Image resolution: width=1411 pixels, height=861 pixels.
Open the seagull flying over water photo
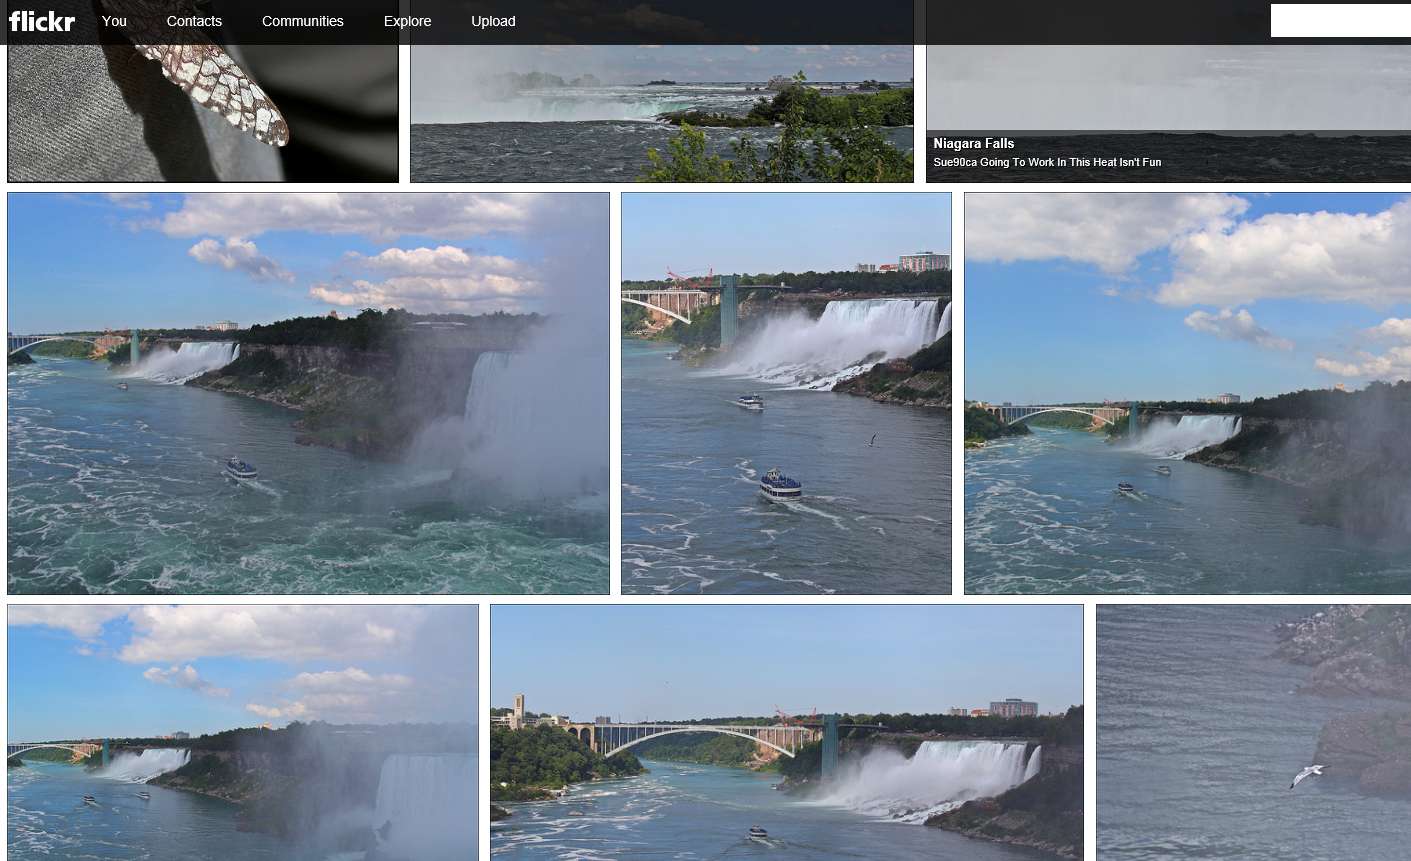(x=1253, y=732)
